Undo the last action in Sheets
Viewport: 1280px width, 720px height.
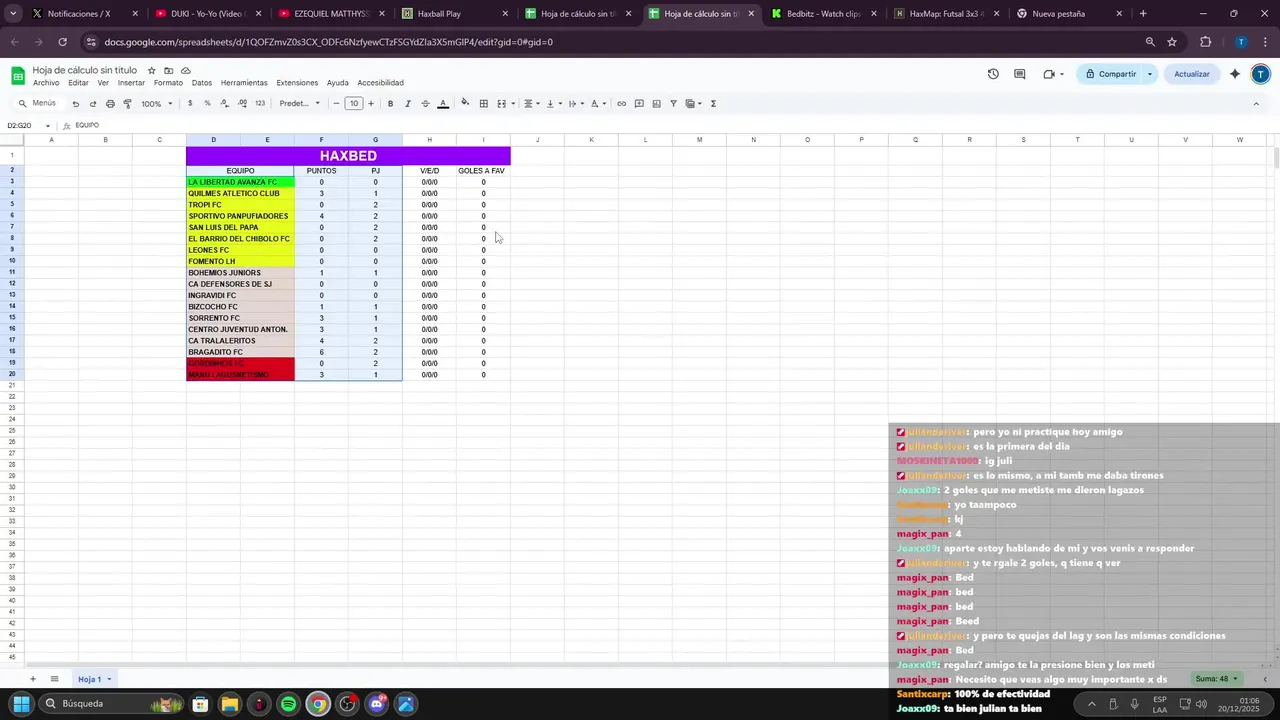tap(75, 104)
